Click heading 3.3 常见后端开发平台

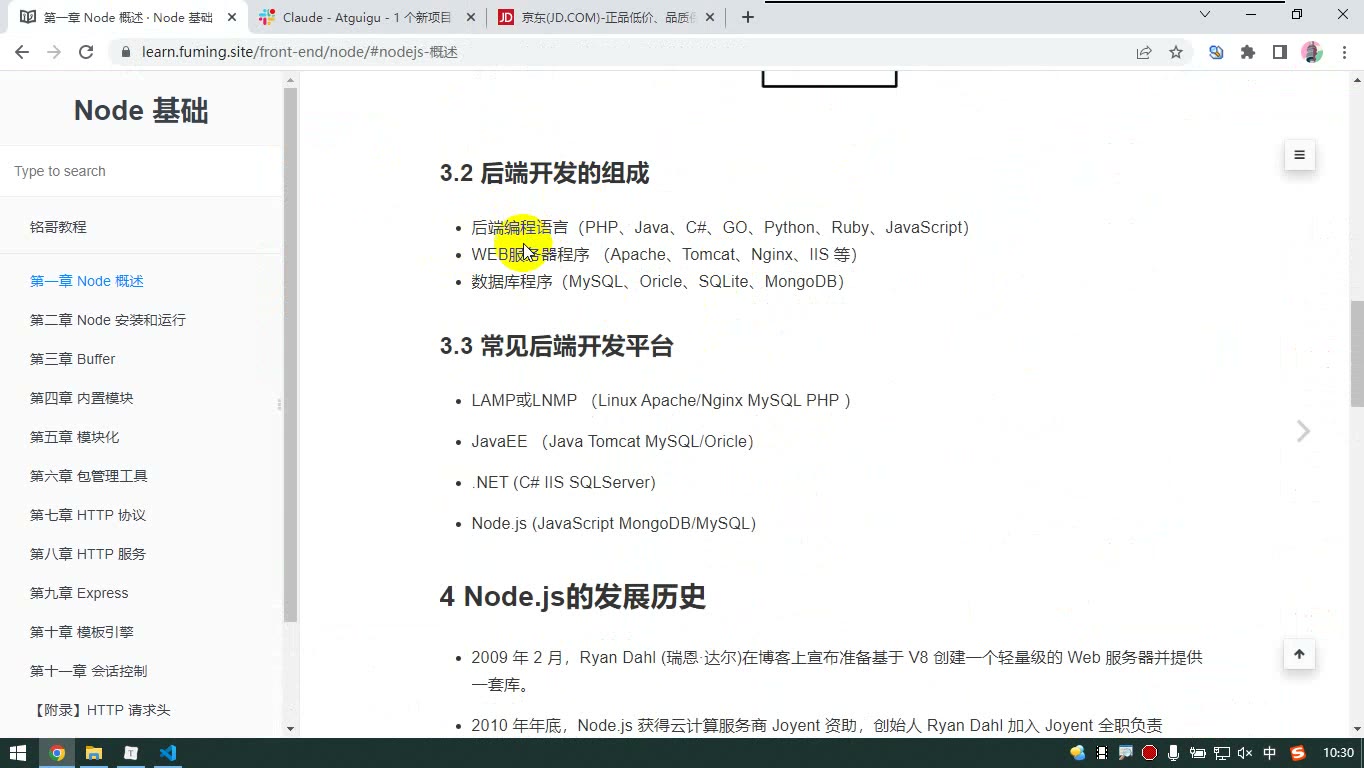coord(556,346)
